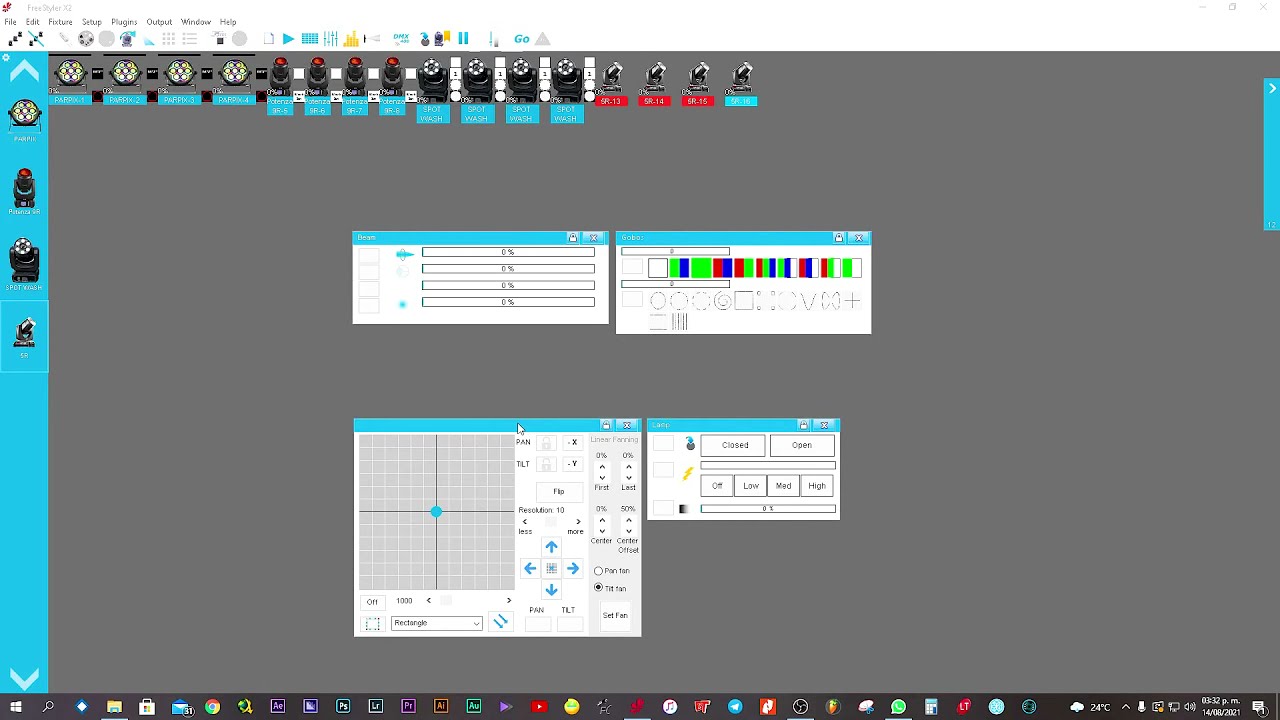Screen dimensions: 1280x720
Task: Click the new document toolbar icon
Action: coord(268,39)
